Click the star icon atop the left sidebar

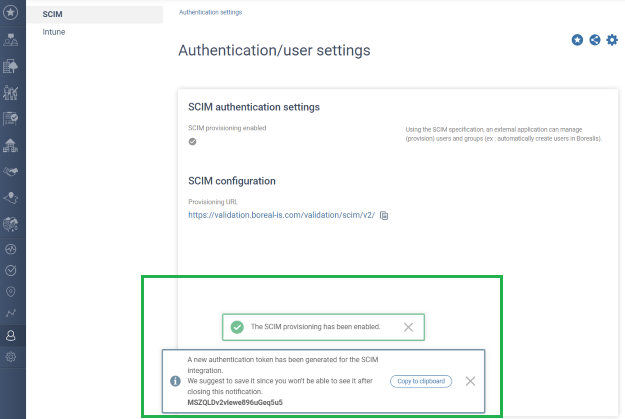[x=12, y=14]
